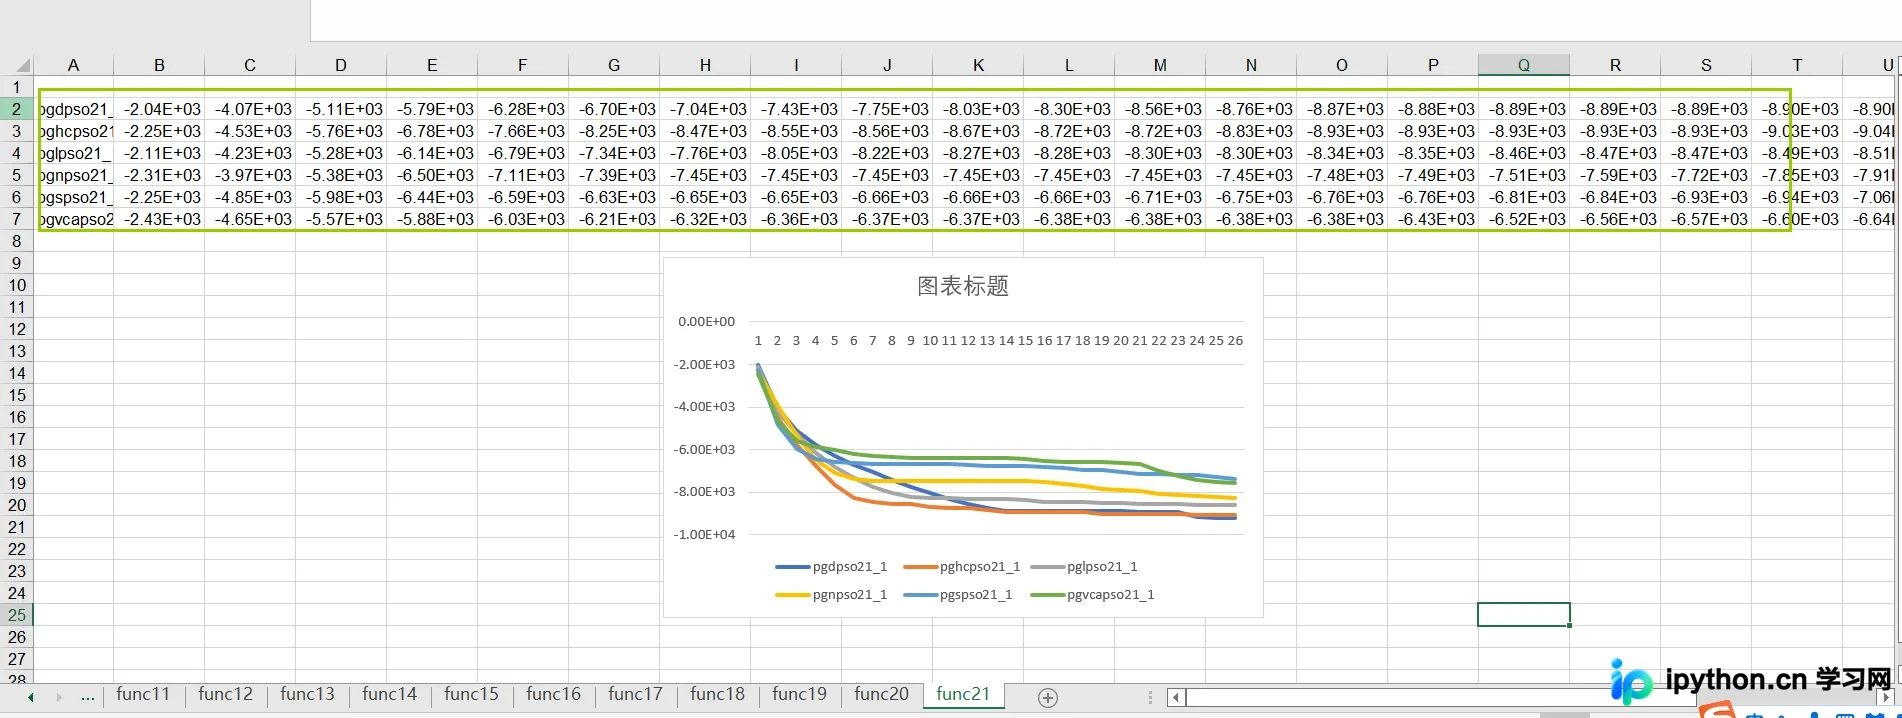Screen dimensions: 1902x718
Task: Select row 15 header
Action: pyautogui.click(x=16, y=395)
